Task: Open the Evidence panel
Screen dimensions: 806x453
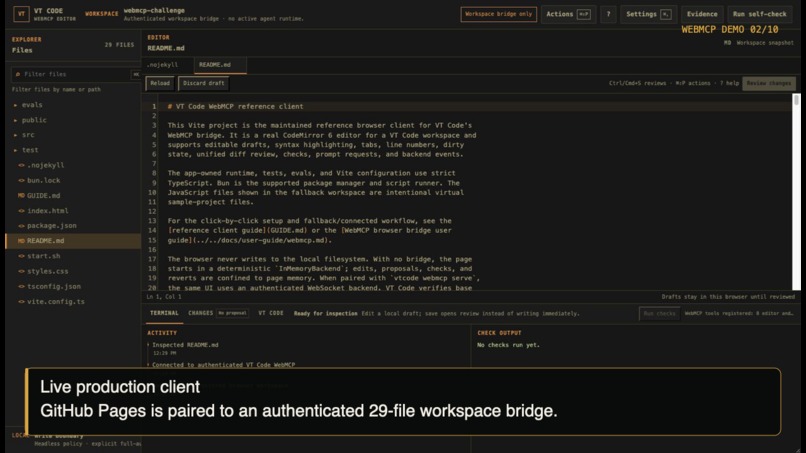Action: pyautogui.click(x=702, y=14)
